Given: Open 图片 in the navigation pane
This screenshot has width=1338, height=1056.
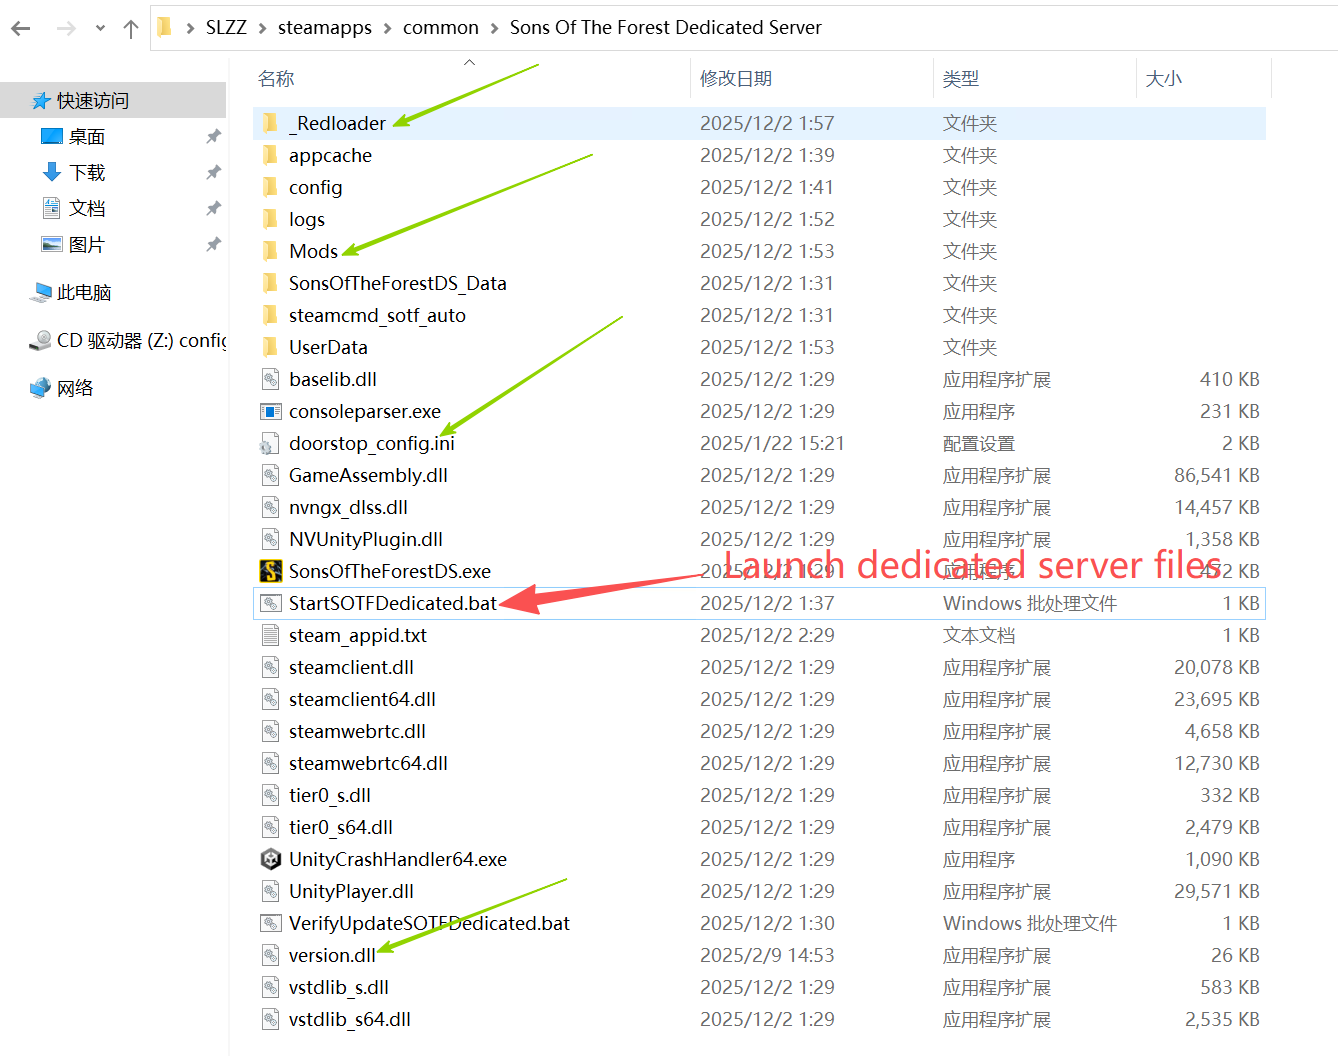Looking at the screenshot, I should pyautogui.click(x=87, y=245).
